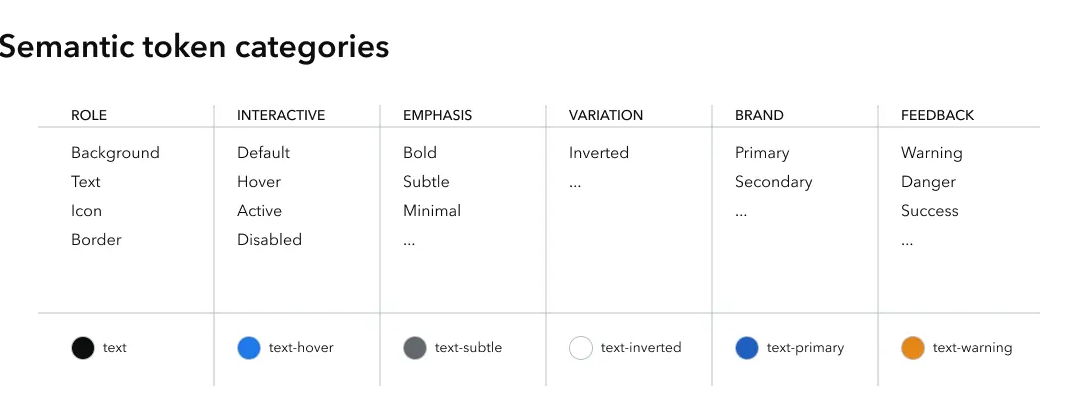This screenshot has height=413, width=1078.
Task: Select the dark blue text-primary swatch
Action: (747, 348)
